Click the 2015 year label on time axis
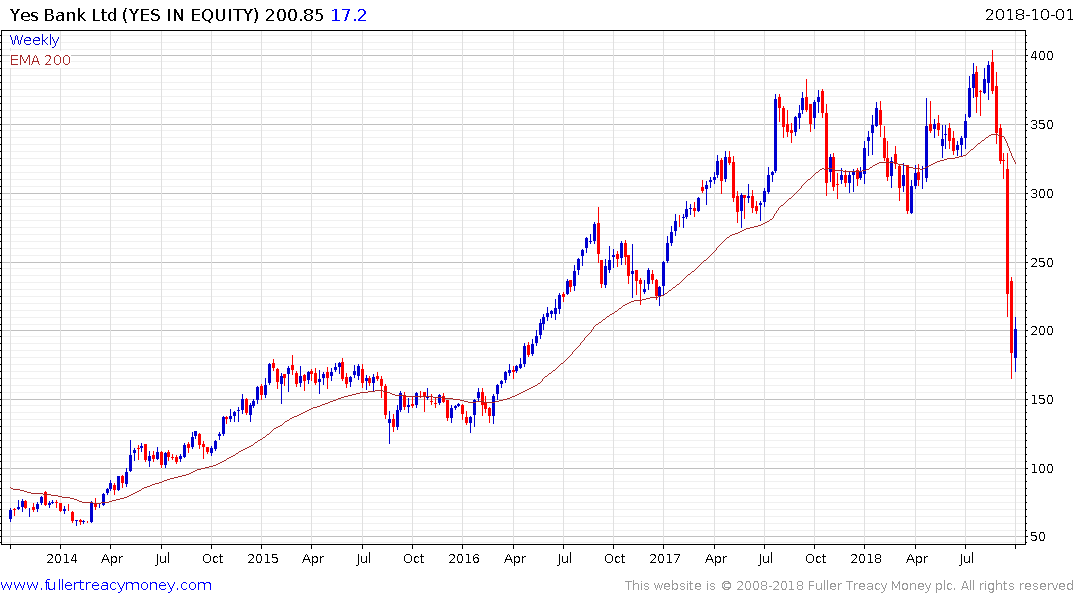The height and width of the screenshot is (600, 1075). 263,558
